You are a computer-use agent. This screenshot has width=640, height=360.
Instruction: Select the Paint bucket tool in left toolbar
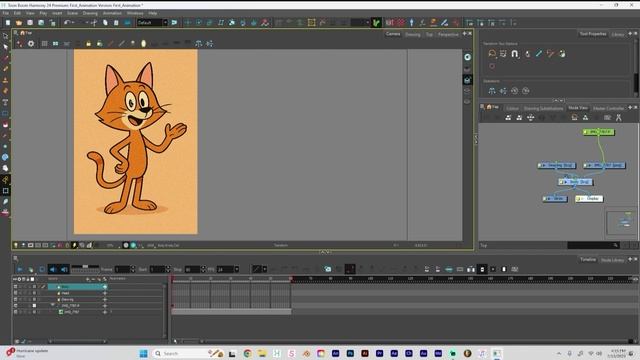[x=5, y=124]
